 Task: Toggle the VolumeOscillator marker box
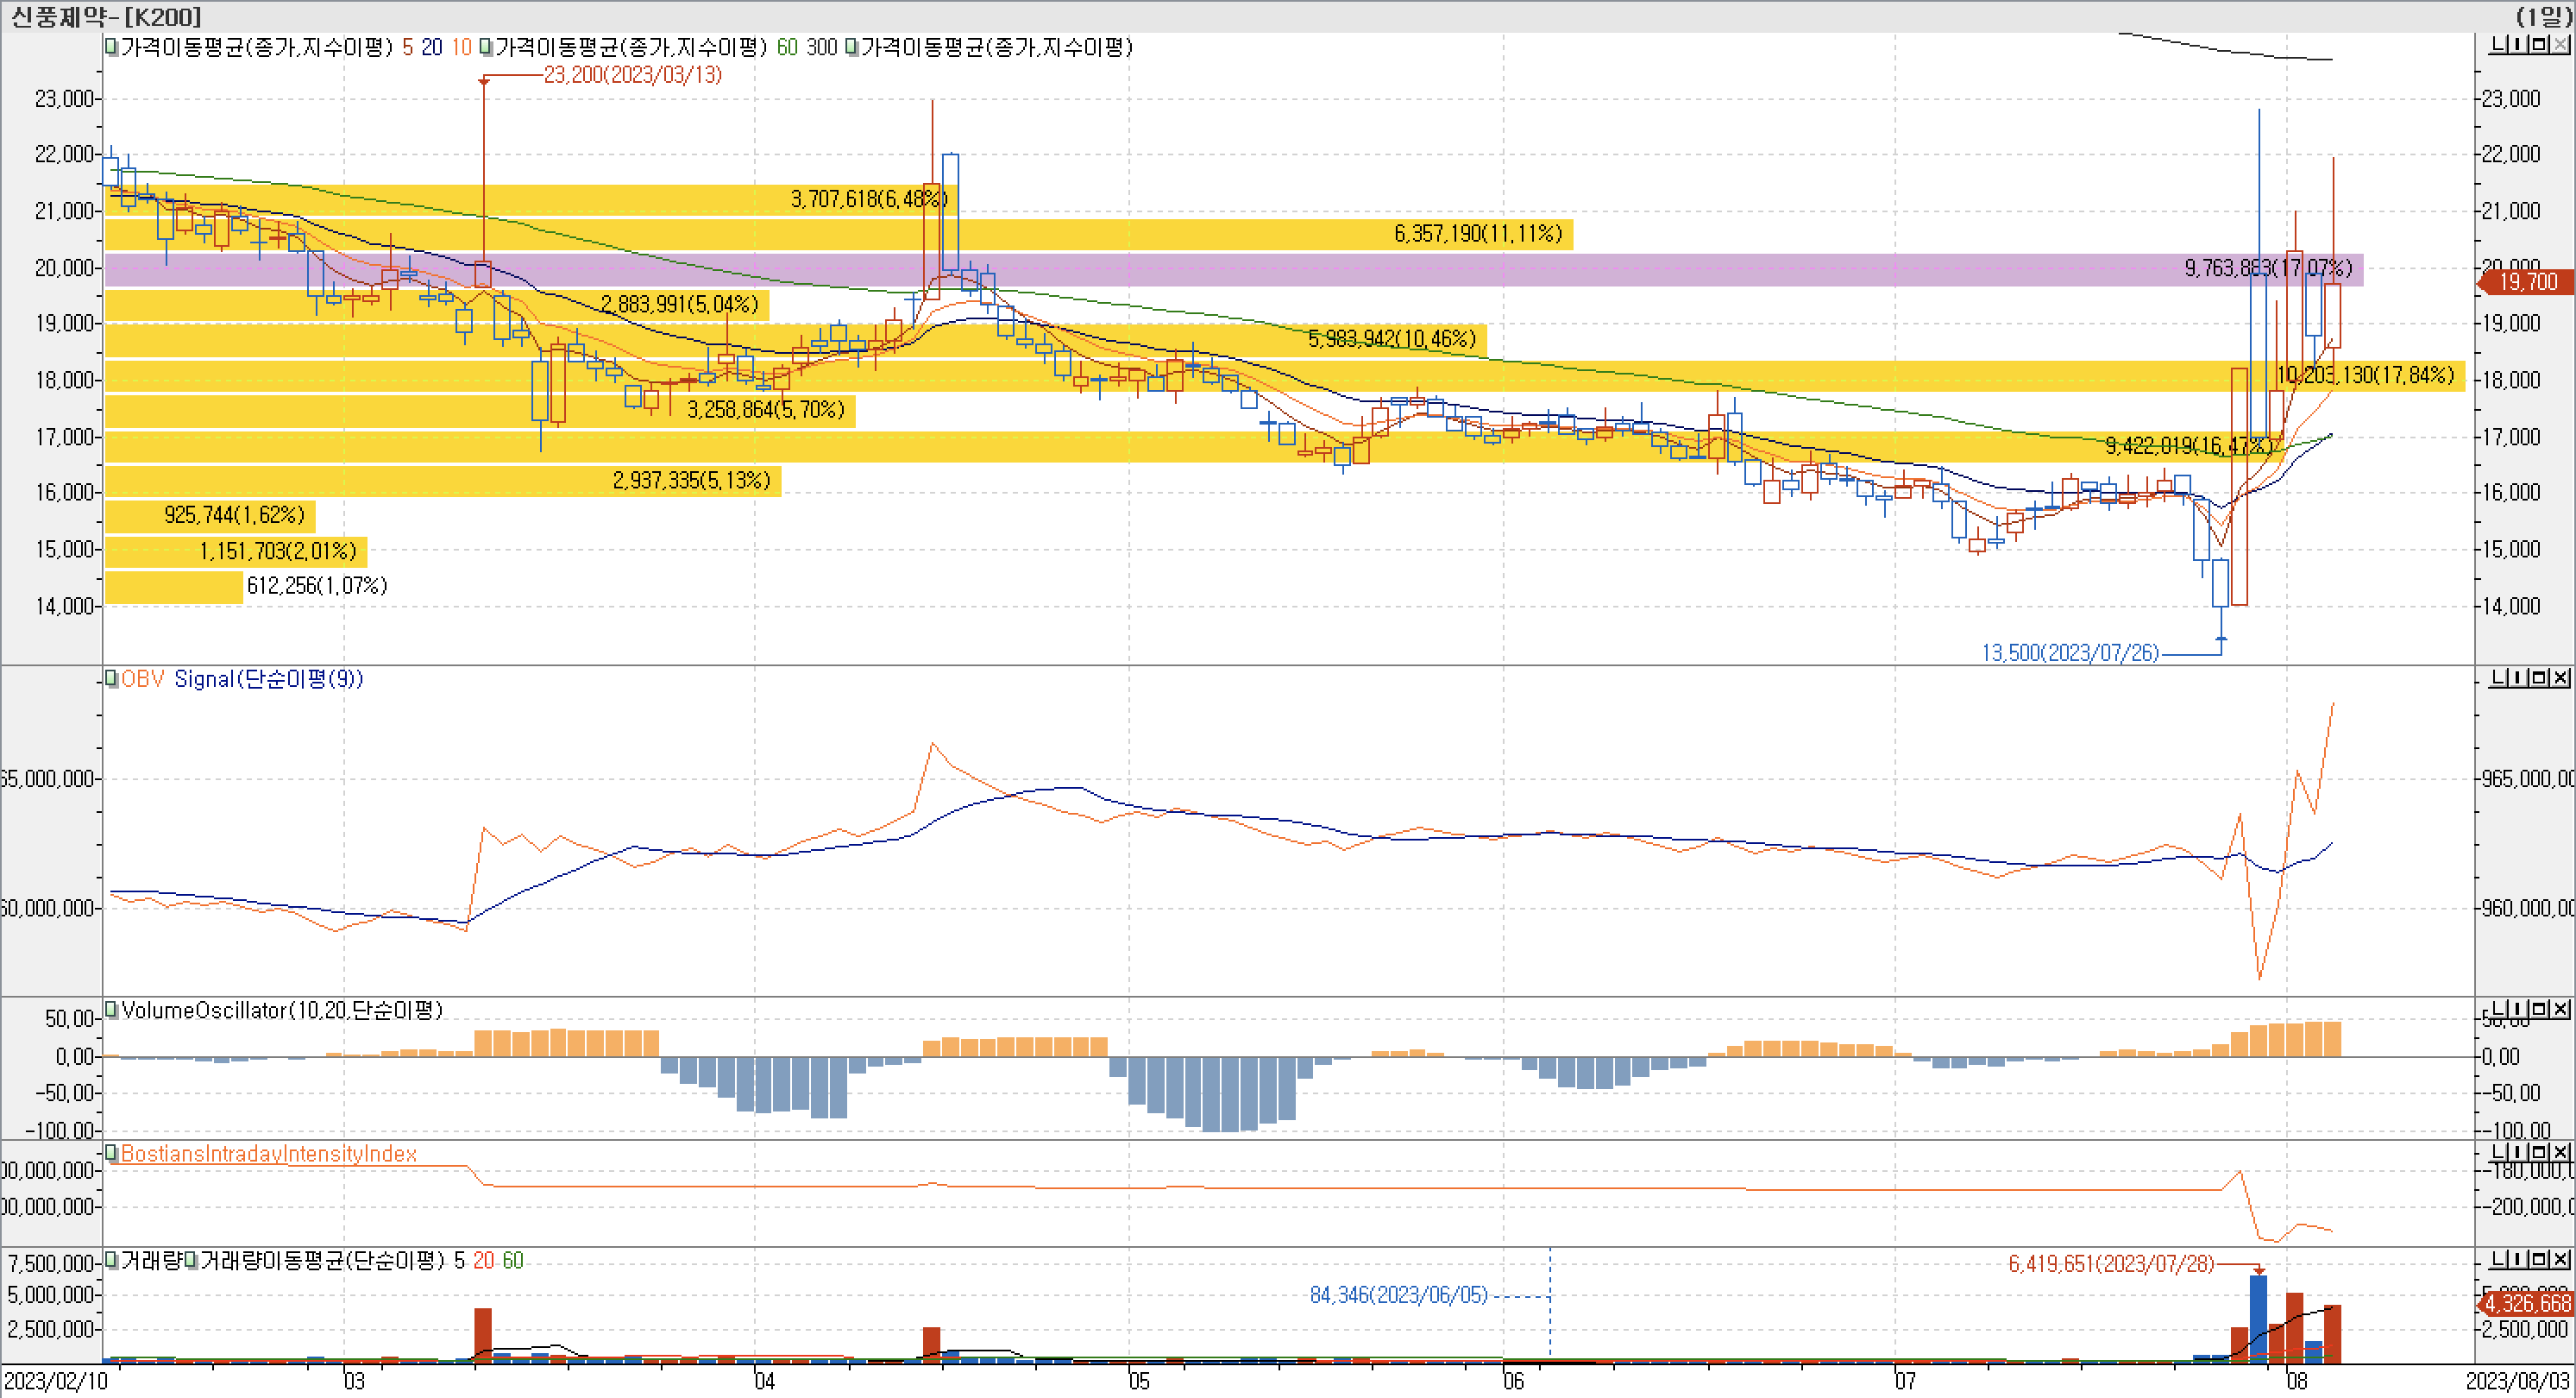[x=112, y=1010]
